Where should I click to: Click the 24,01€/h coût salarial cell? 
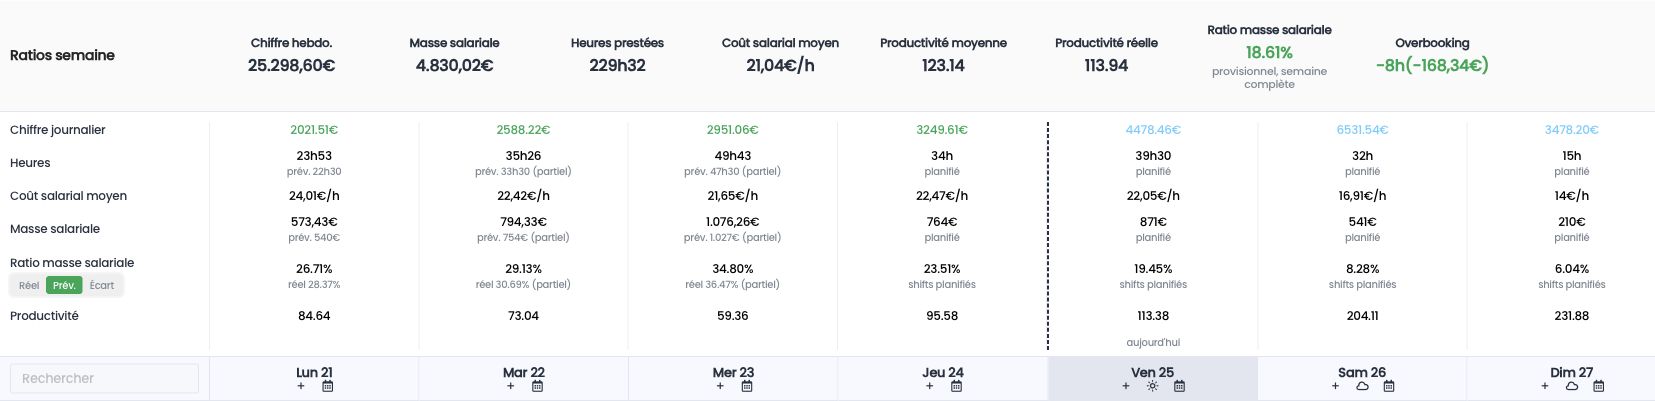point(314,196)
